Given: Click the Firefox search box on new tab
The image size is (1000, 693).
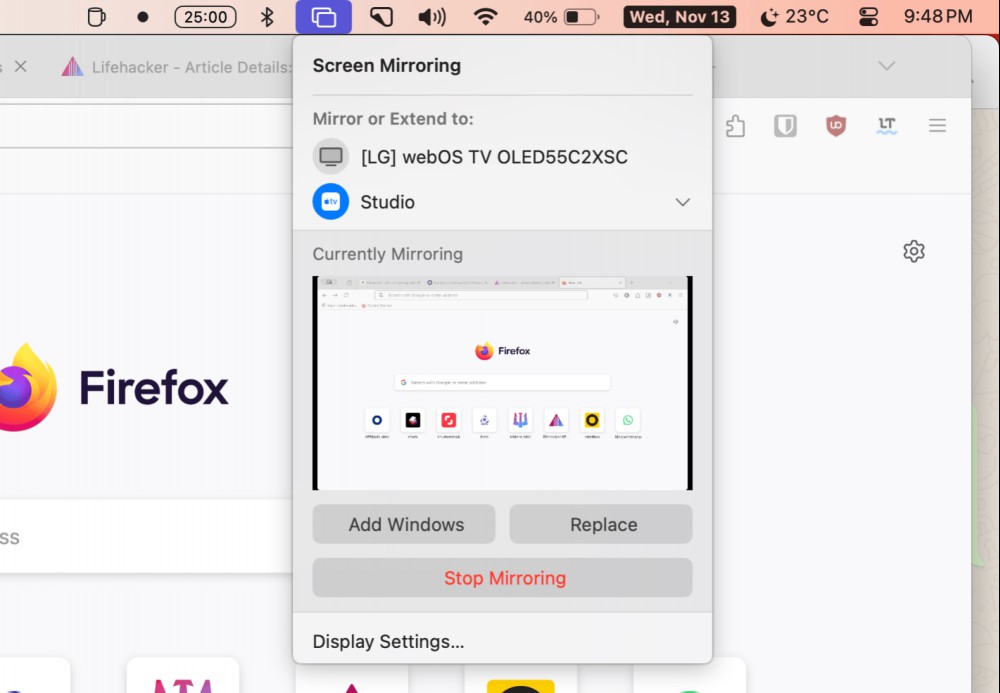Looking at the screenshot, I should [x=146, y=537].
